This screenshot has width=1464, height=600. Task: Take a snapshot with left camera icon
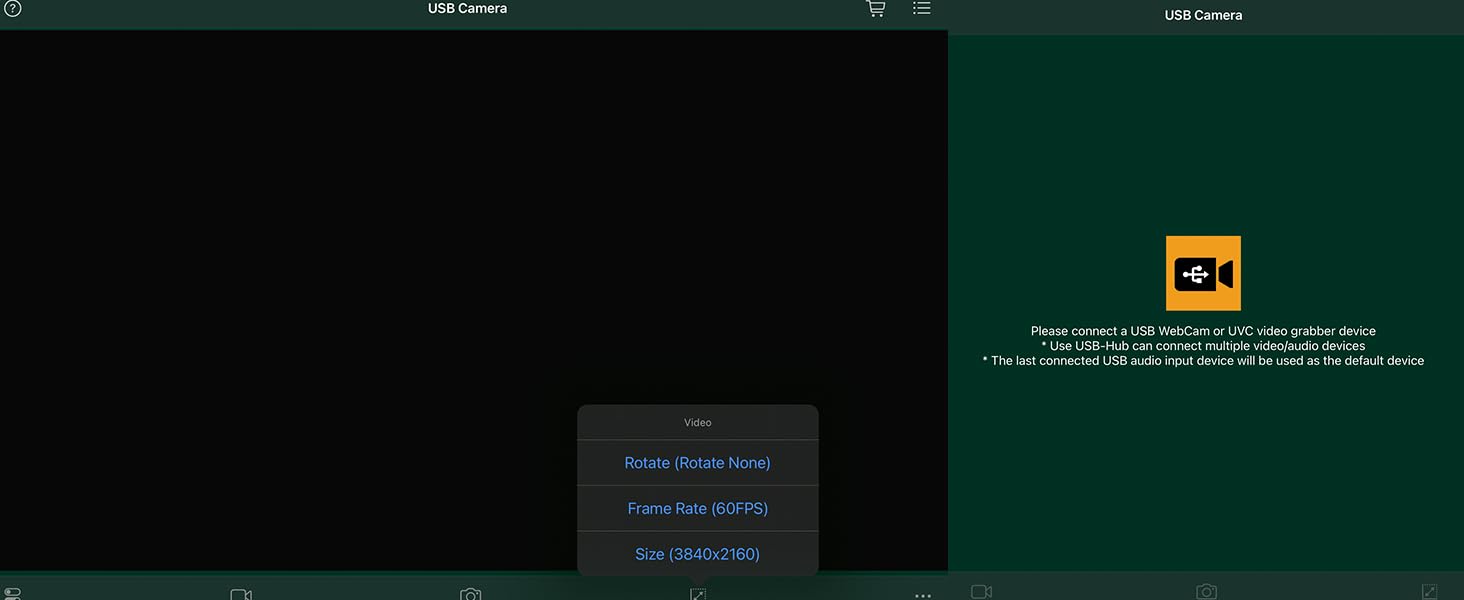point(471,594)
